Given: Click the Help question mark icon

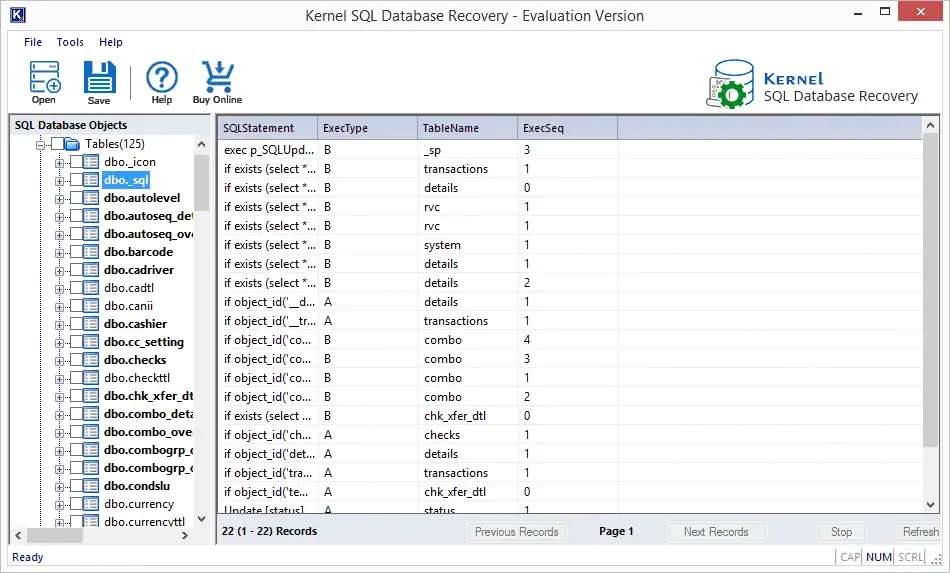Looking at the screenshot, I should (x=162, y=77).
